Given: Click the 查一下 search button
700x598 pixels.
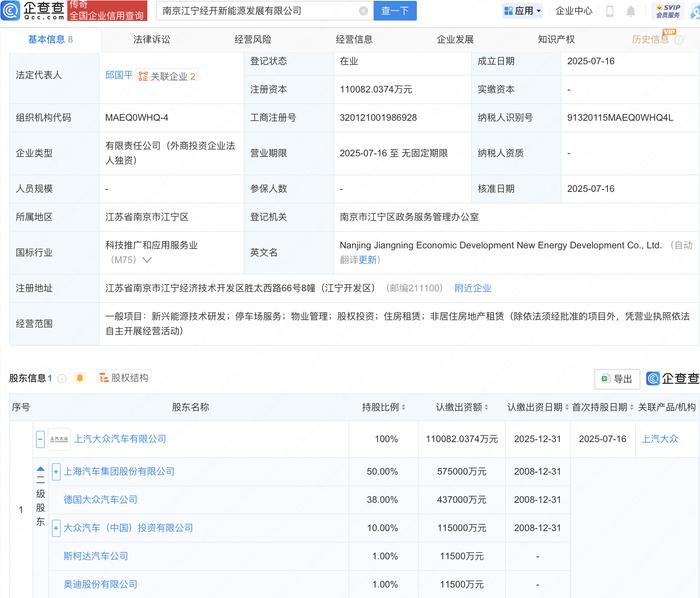Looking at the screenshot, I should coord(395,11).
